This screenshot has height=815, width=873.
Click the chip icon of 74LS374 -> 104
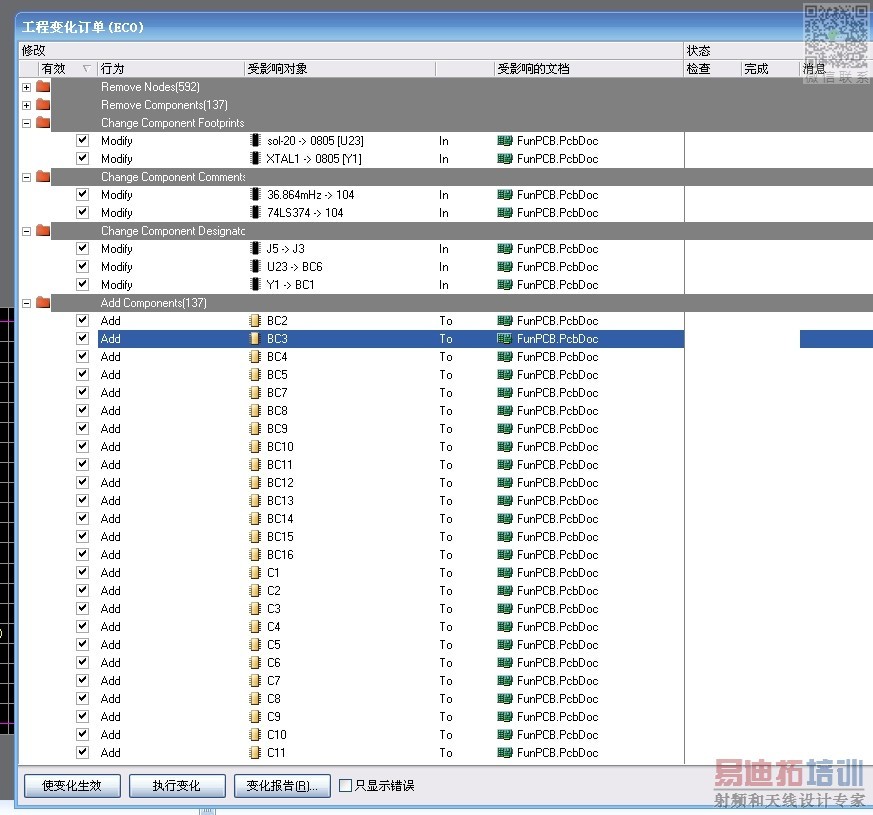coord(256,213)
